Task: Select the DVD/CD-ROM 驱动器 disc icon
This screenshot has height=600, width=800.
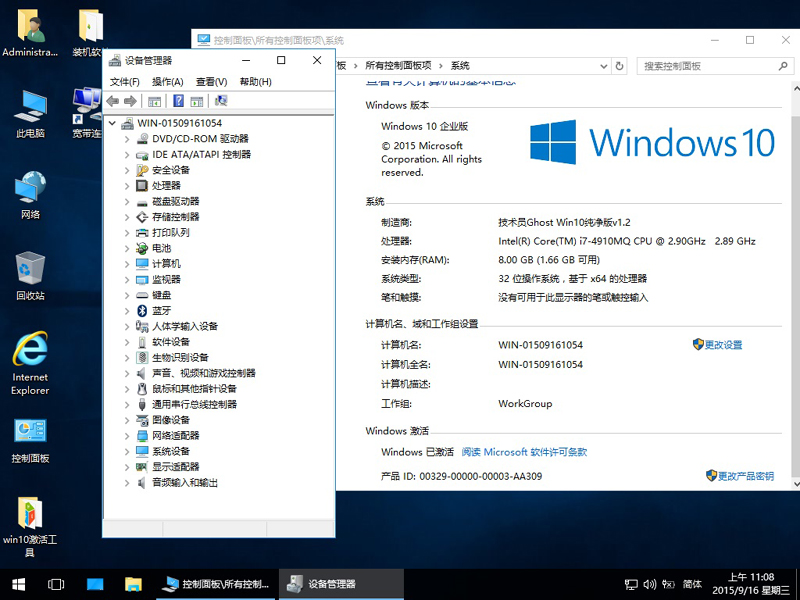Action: (142, 139)
